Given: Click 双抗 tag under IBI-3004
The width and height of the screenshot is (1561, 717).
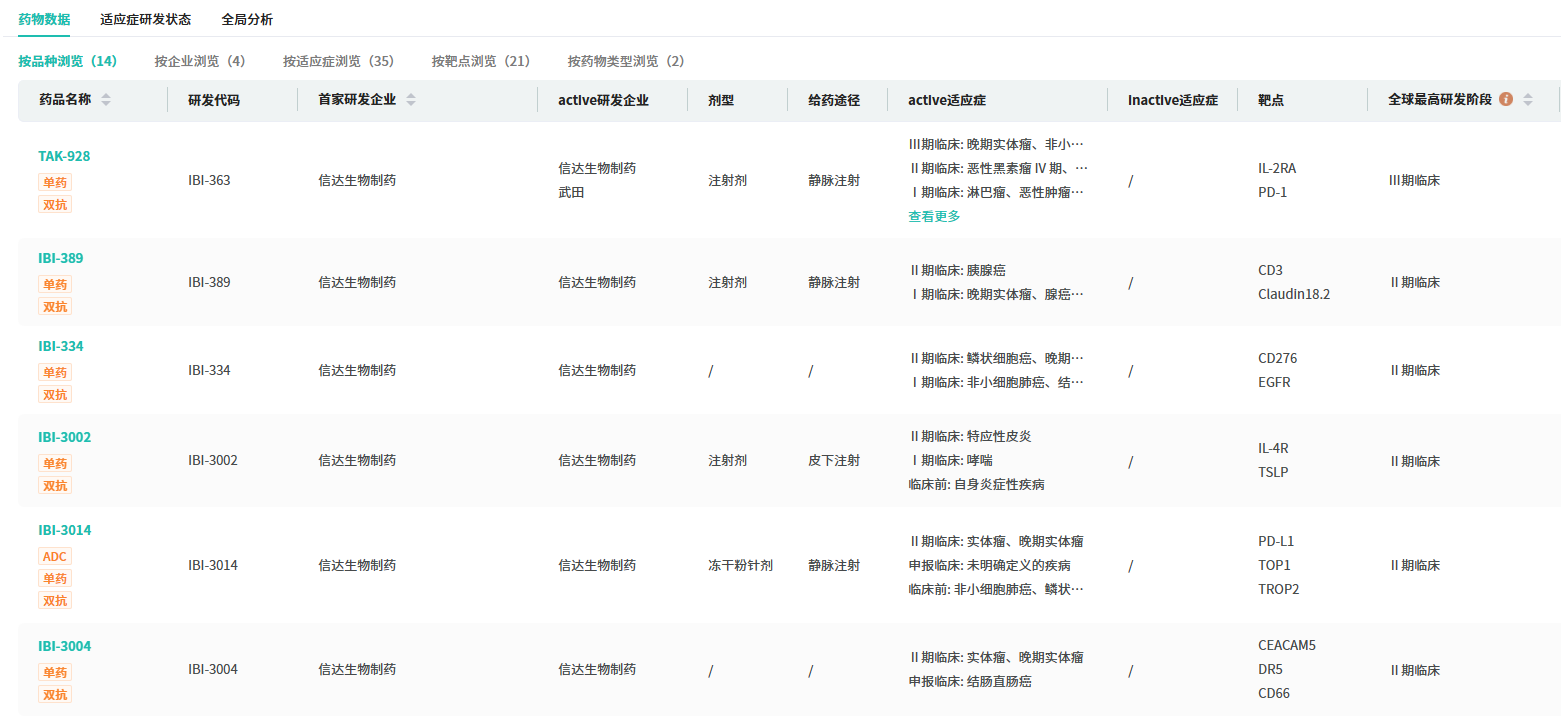Looking at the screenshot, I should click(x=55, y=694).
